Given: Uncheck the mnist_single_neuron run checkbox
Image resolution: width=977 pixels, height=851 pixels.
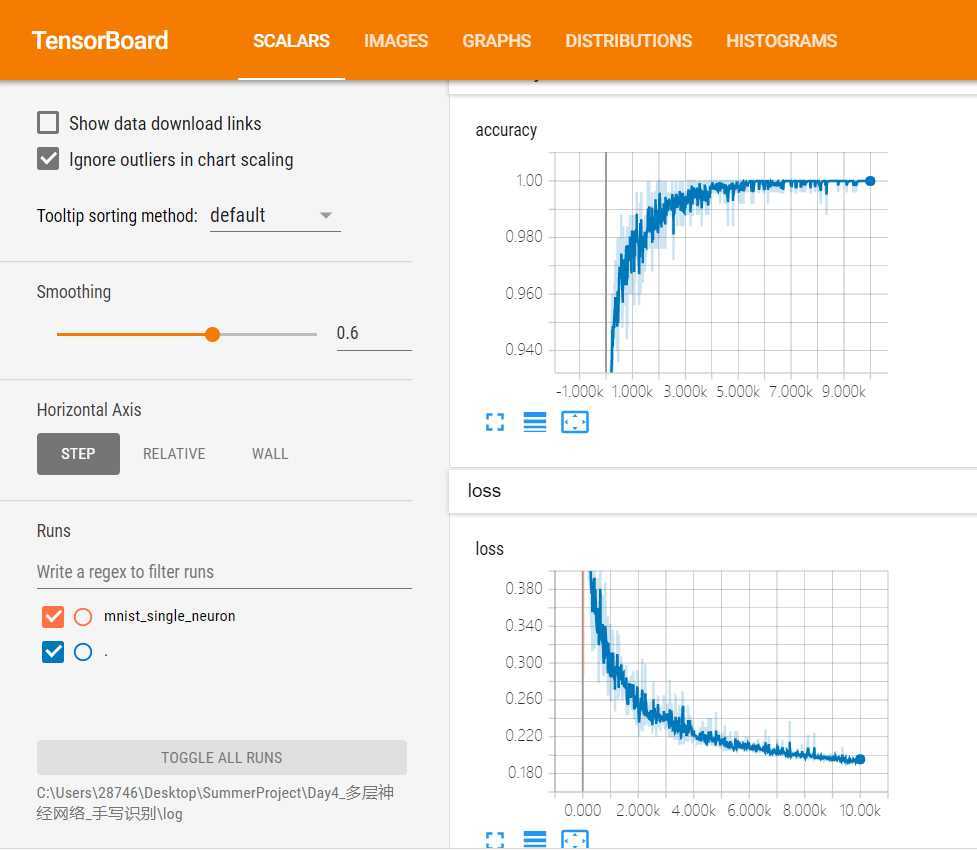Looking at the screenshot, I should tap(53, 617).
